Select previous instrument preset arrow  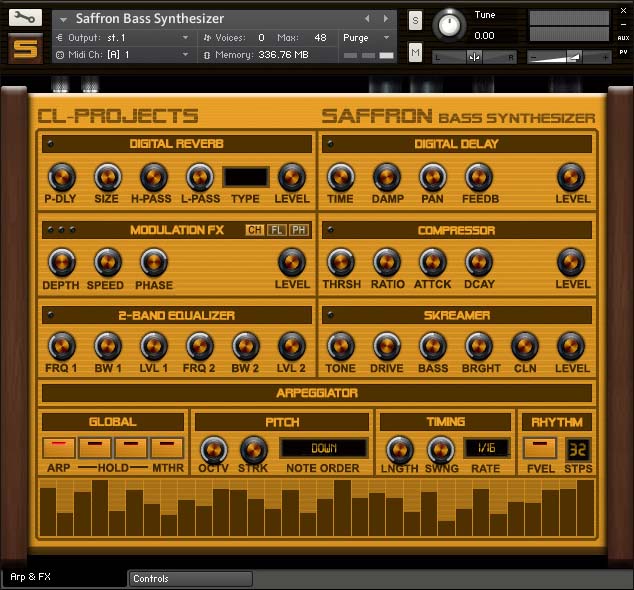click(x=367, y=19)
